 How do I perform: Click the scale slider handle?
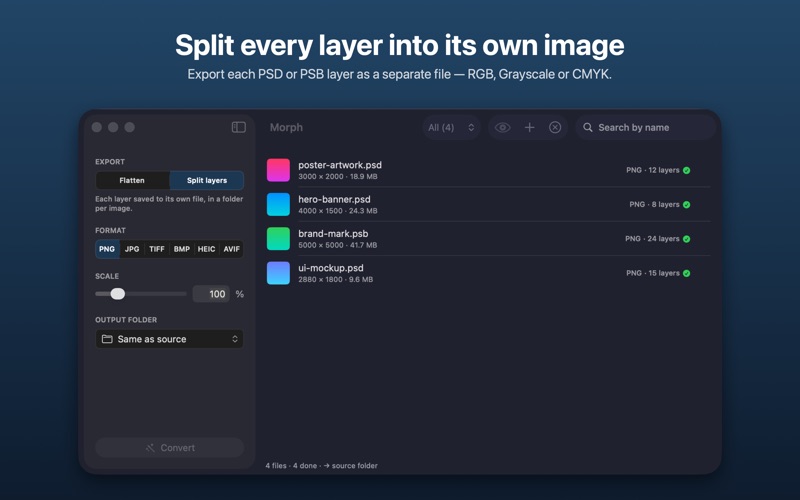[118, 294]
